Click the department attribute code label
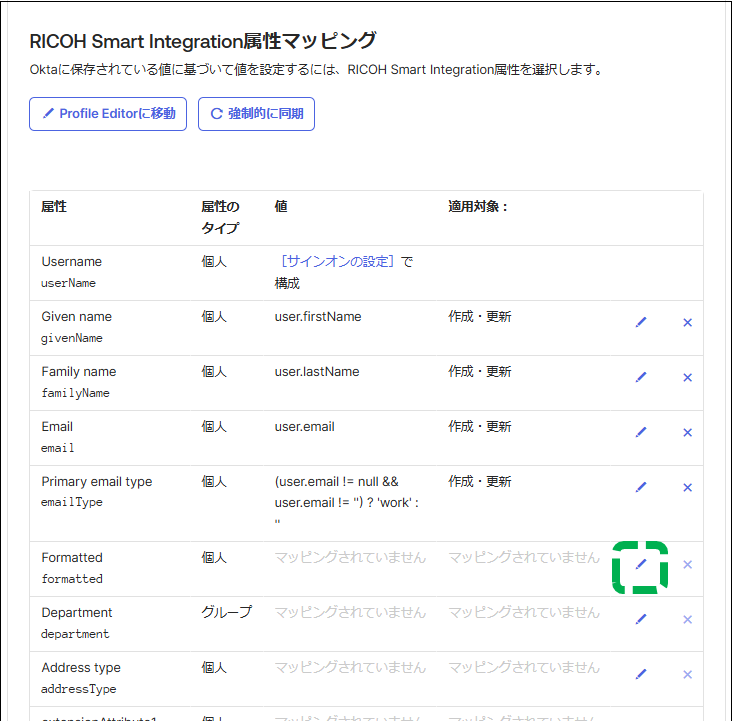This screenshot has height=721, width=732. (75, 634)
